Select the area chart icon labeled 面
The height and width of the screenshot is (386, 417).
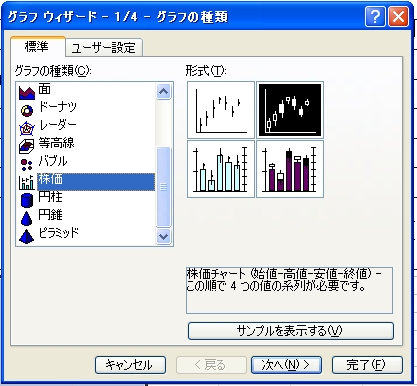tap(27, 93)
